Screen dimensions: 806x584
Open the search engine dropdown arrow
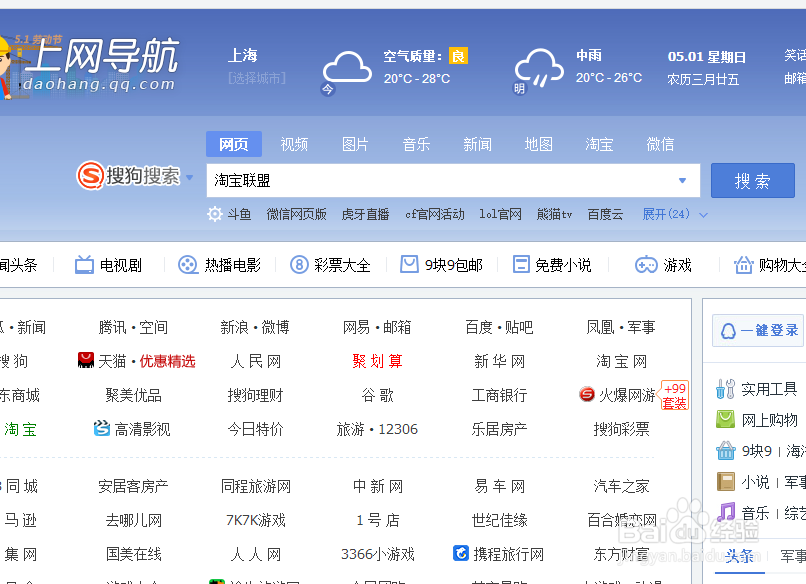point(190,177)
